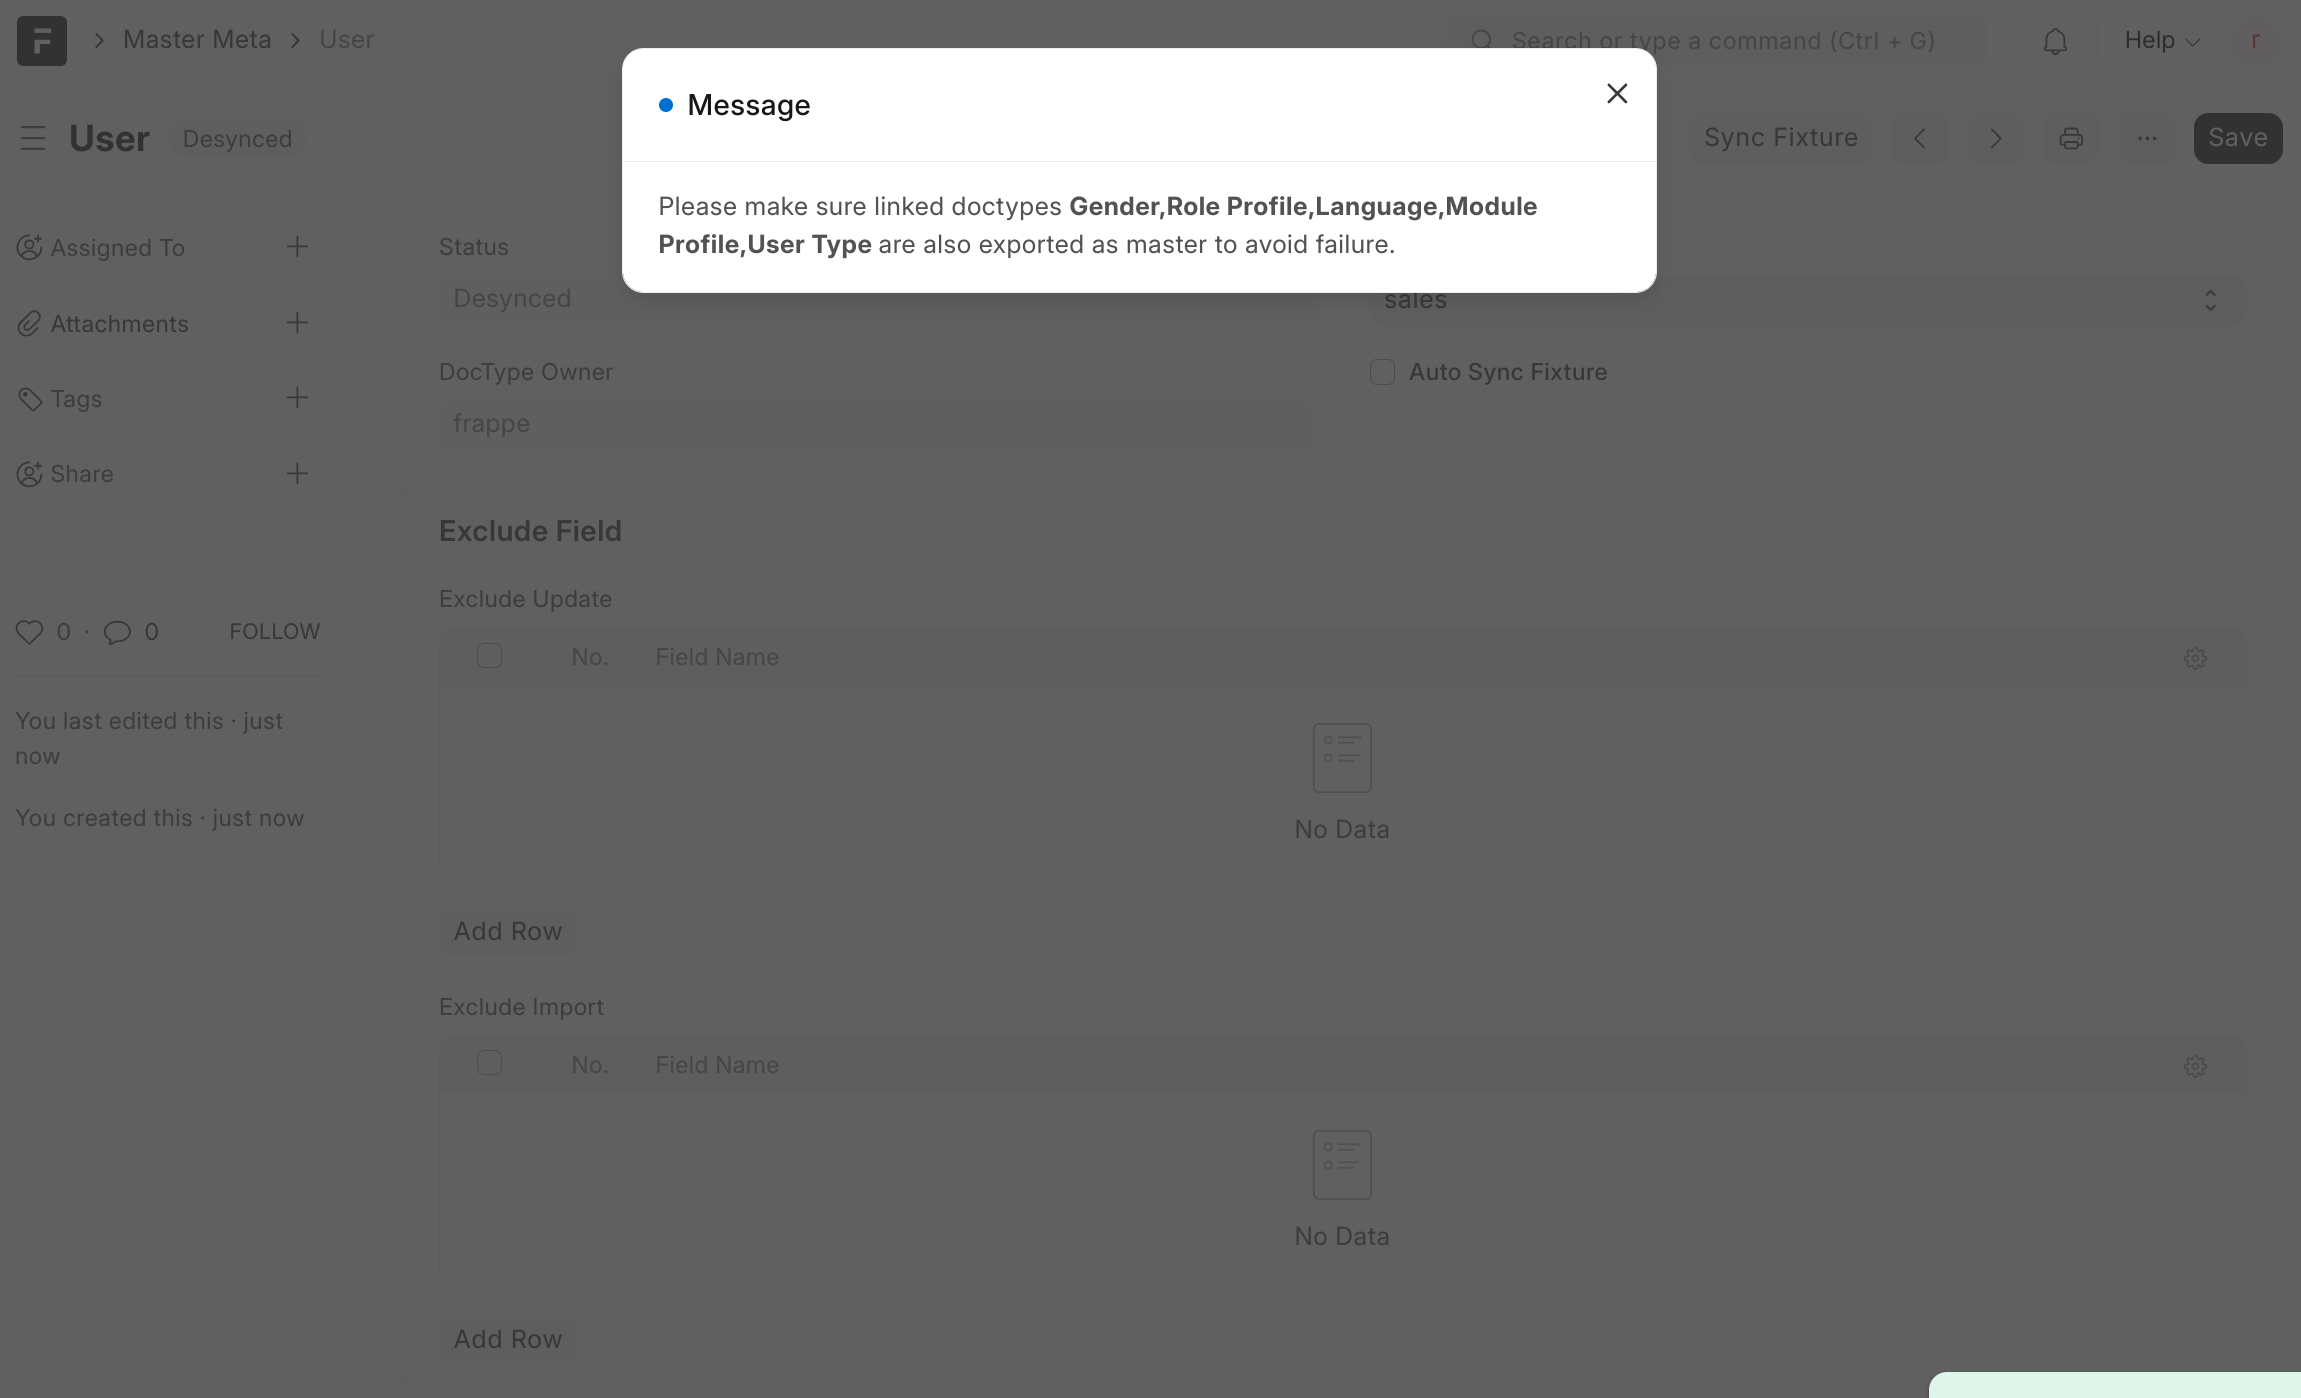The image size is (2301, 1398).
Task: Click the print icon
Action: tap(2070, 138)
